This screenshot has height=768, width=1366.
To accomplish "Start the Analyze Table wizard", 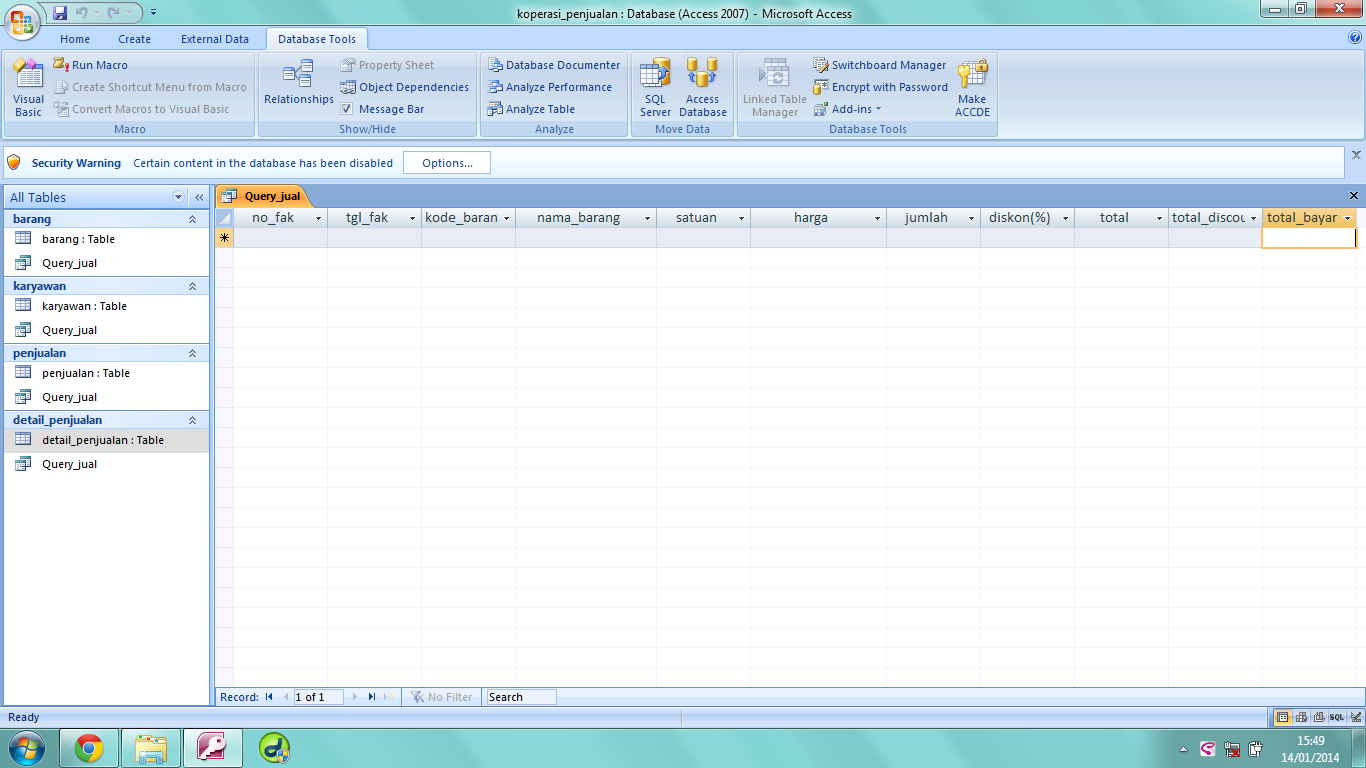I will [x=532, y=109].
